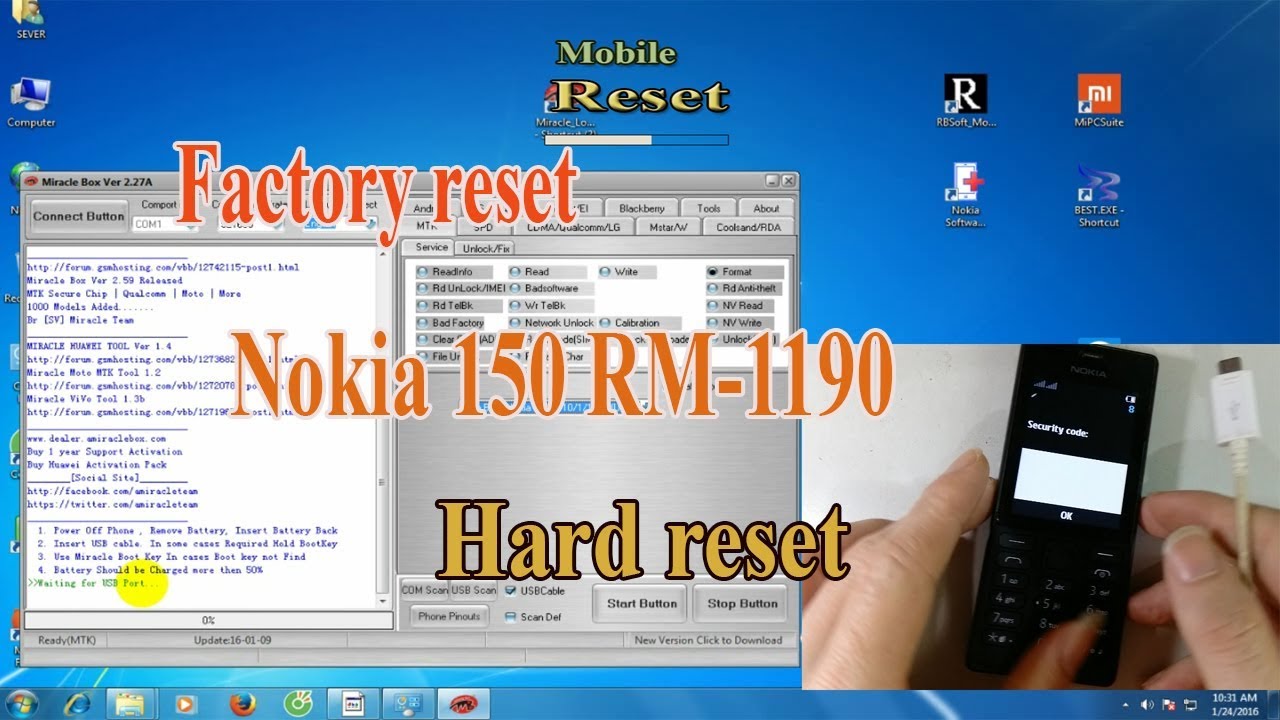Open the SEVER folder on desktop
The image size is (1280, 720).
coord(31,19)
